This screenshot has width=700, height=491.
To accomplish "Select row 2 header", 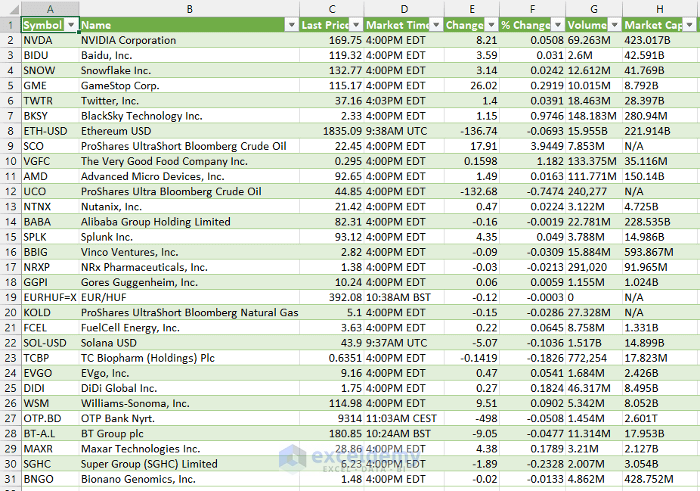I will coord(11,41).
